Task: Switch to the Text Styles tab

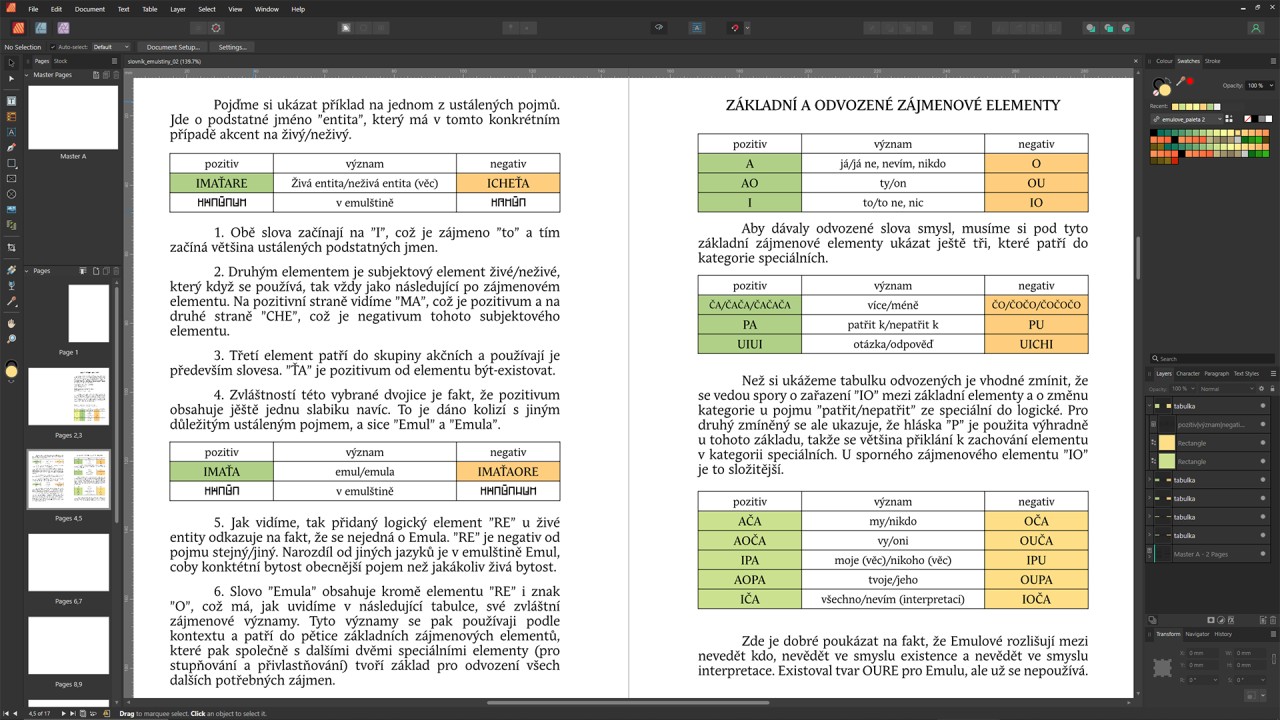Action: (x=1246, y=373)
